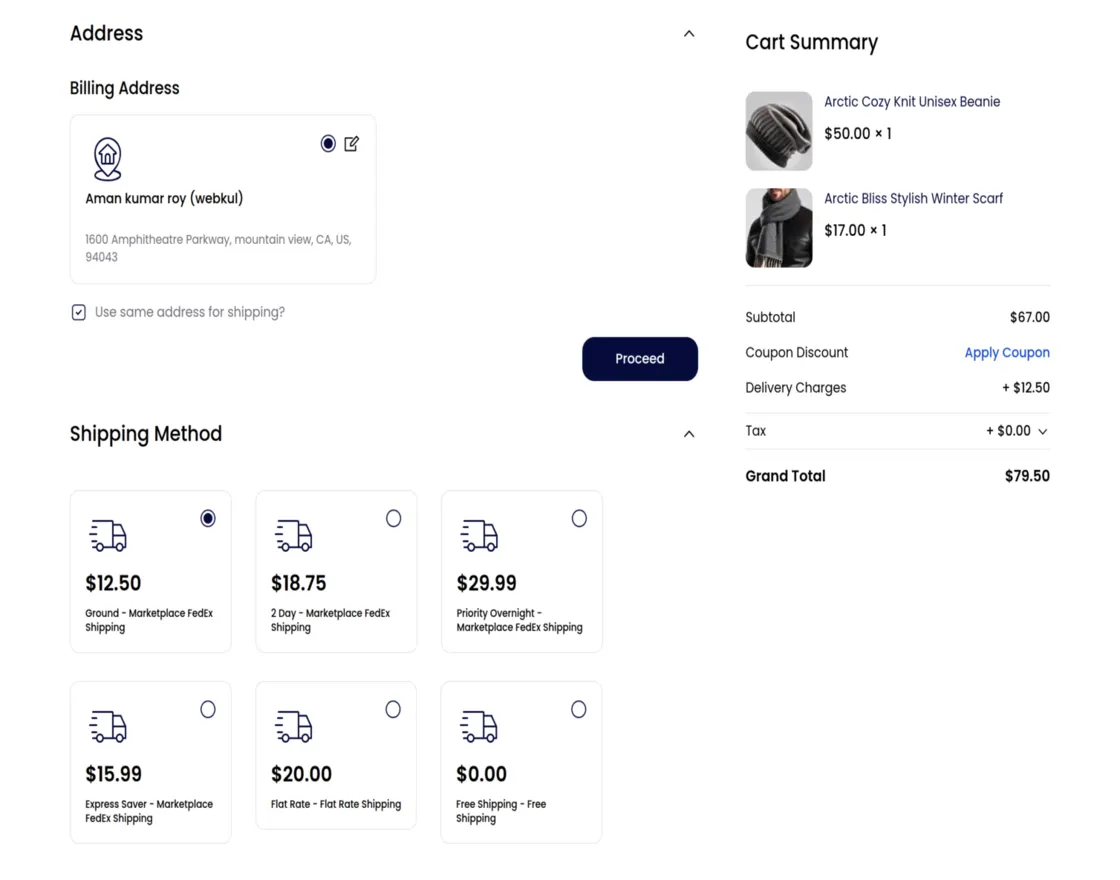
Task: Click the edit billing address pencil icon
Action: pos(351,144)
